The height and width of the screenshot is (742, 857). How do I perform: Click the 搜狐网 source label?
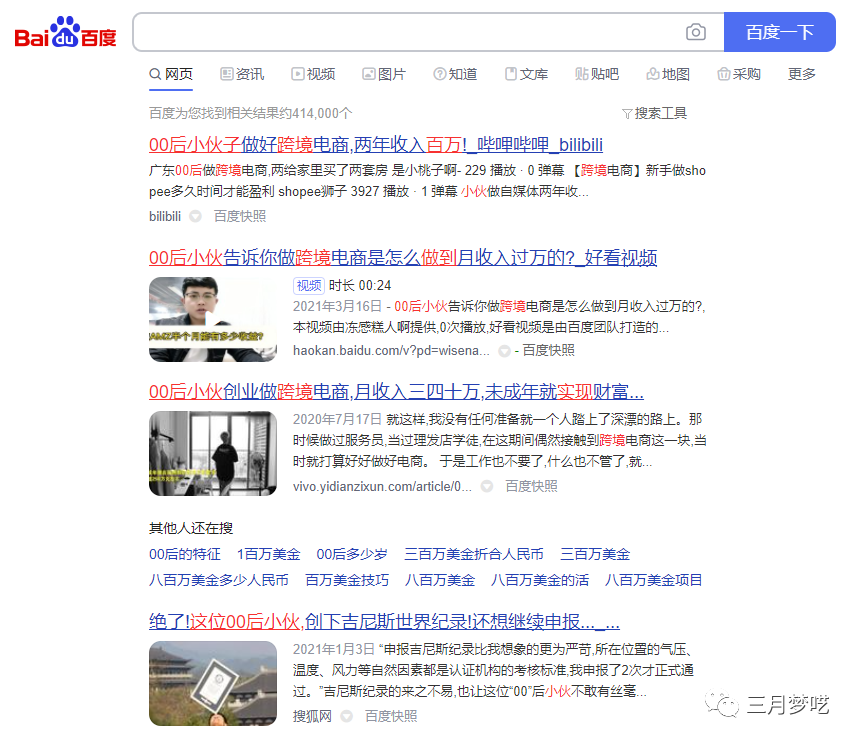coord(312,716)
